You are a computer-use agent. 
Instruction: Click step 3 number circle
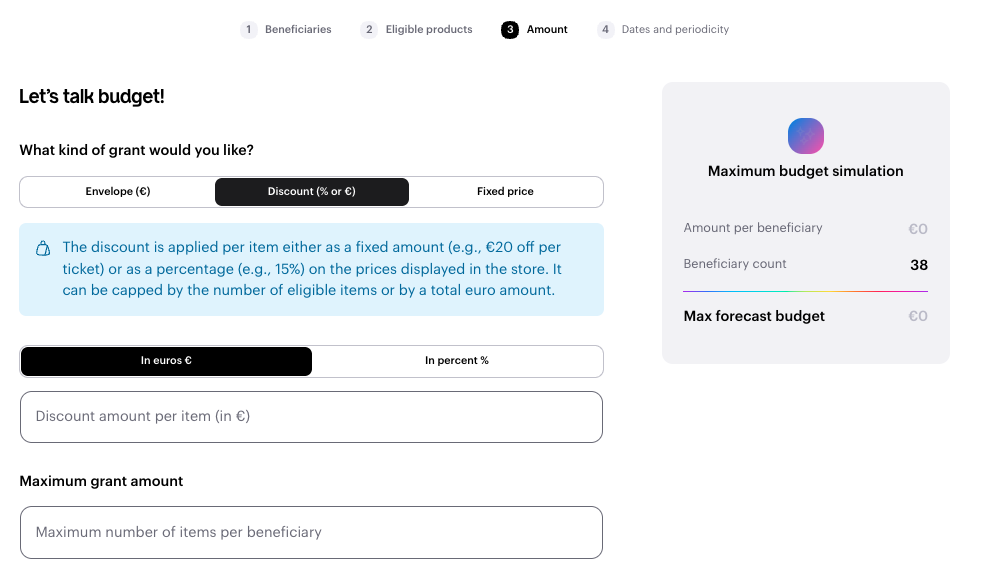pos(510,30)
